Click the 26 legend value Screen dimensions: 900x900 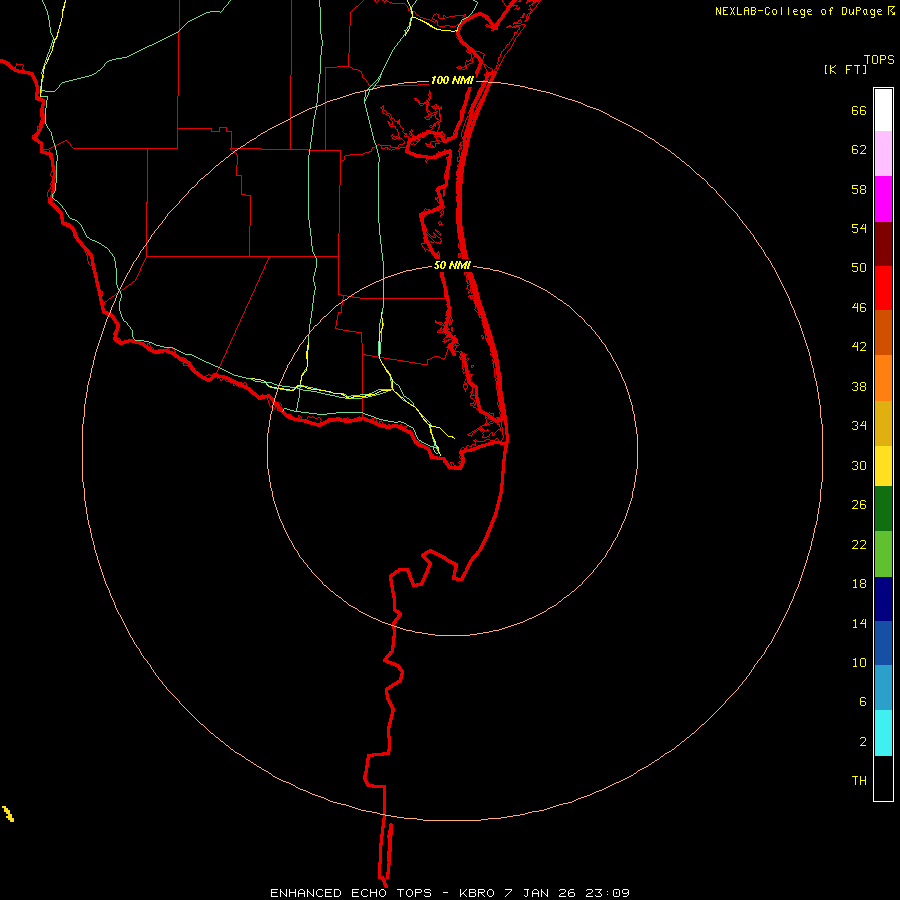tap(859, 505)
